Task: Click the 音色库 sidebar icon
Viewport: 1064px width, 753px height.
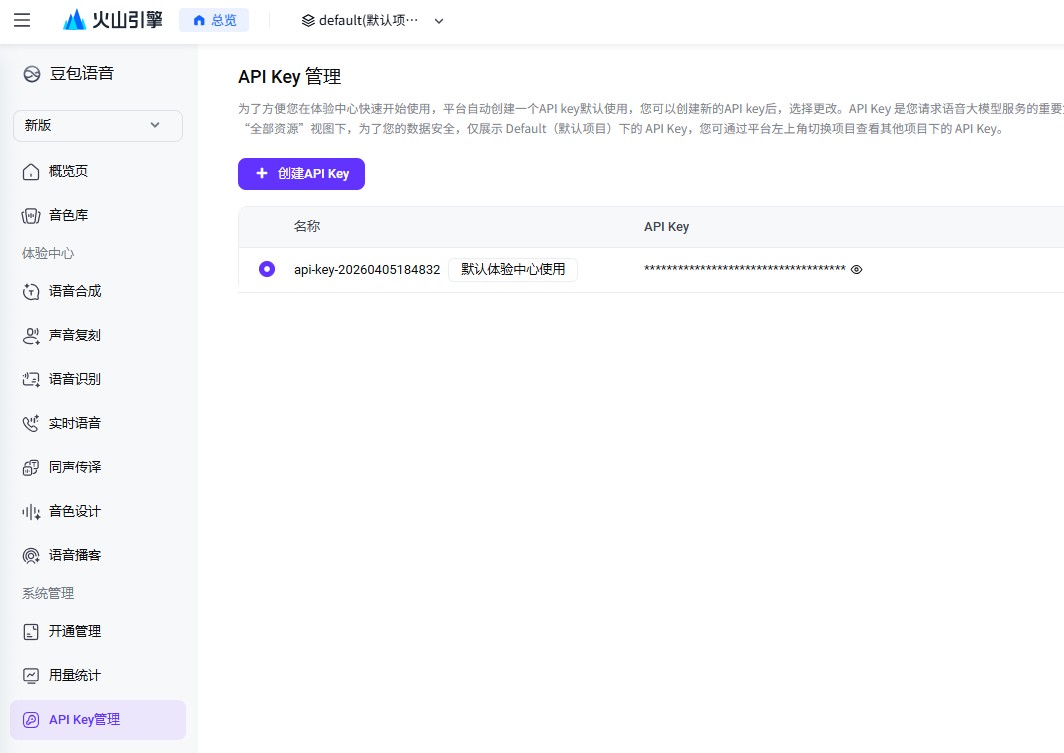Action: pyautogui.click(x=31, y=215)
